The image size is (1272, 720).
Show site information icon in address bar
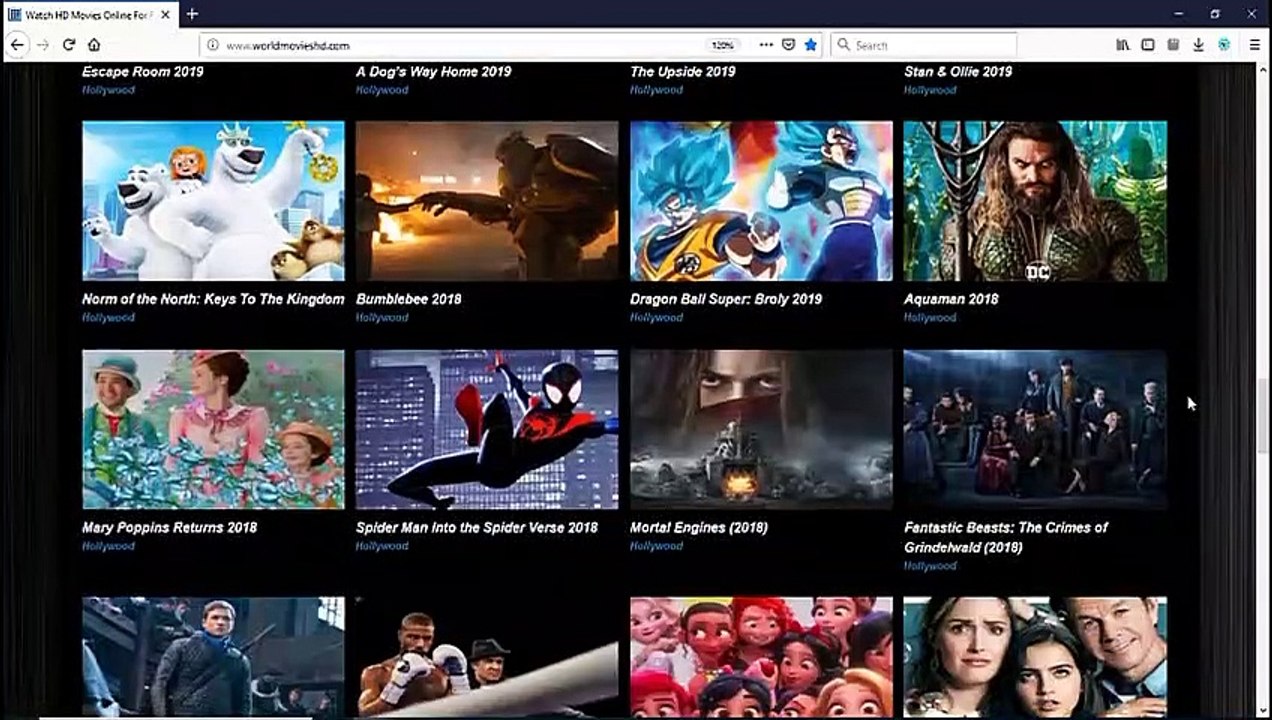coord(212,45)
